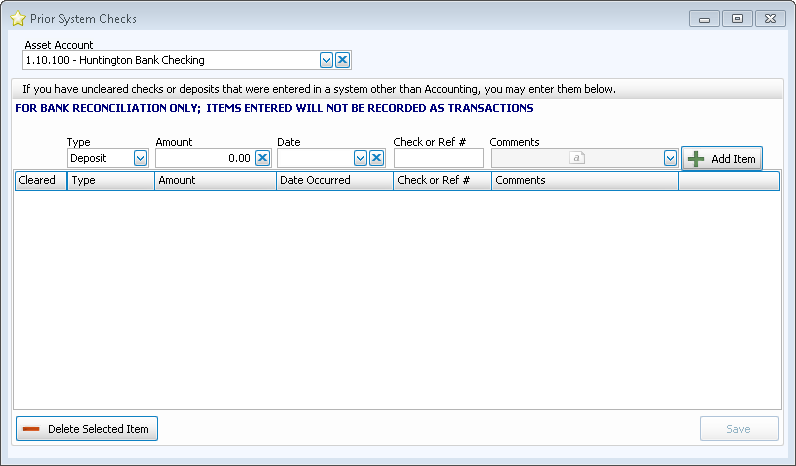Sort by Date Occurred column header
This screenshot has width=796, height=466.
point(334,181)
